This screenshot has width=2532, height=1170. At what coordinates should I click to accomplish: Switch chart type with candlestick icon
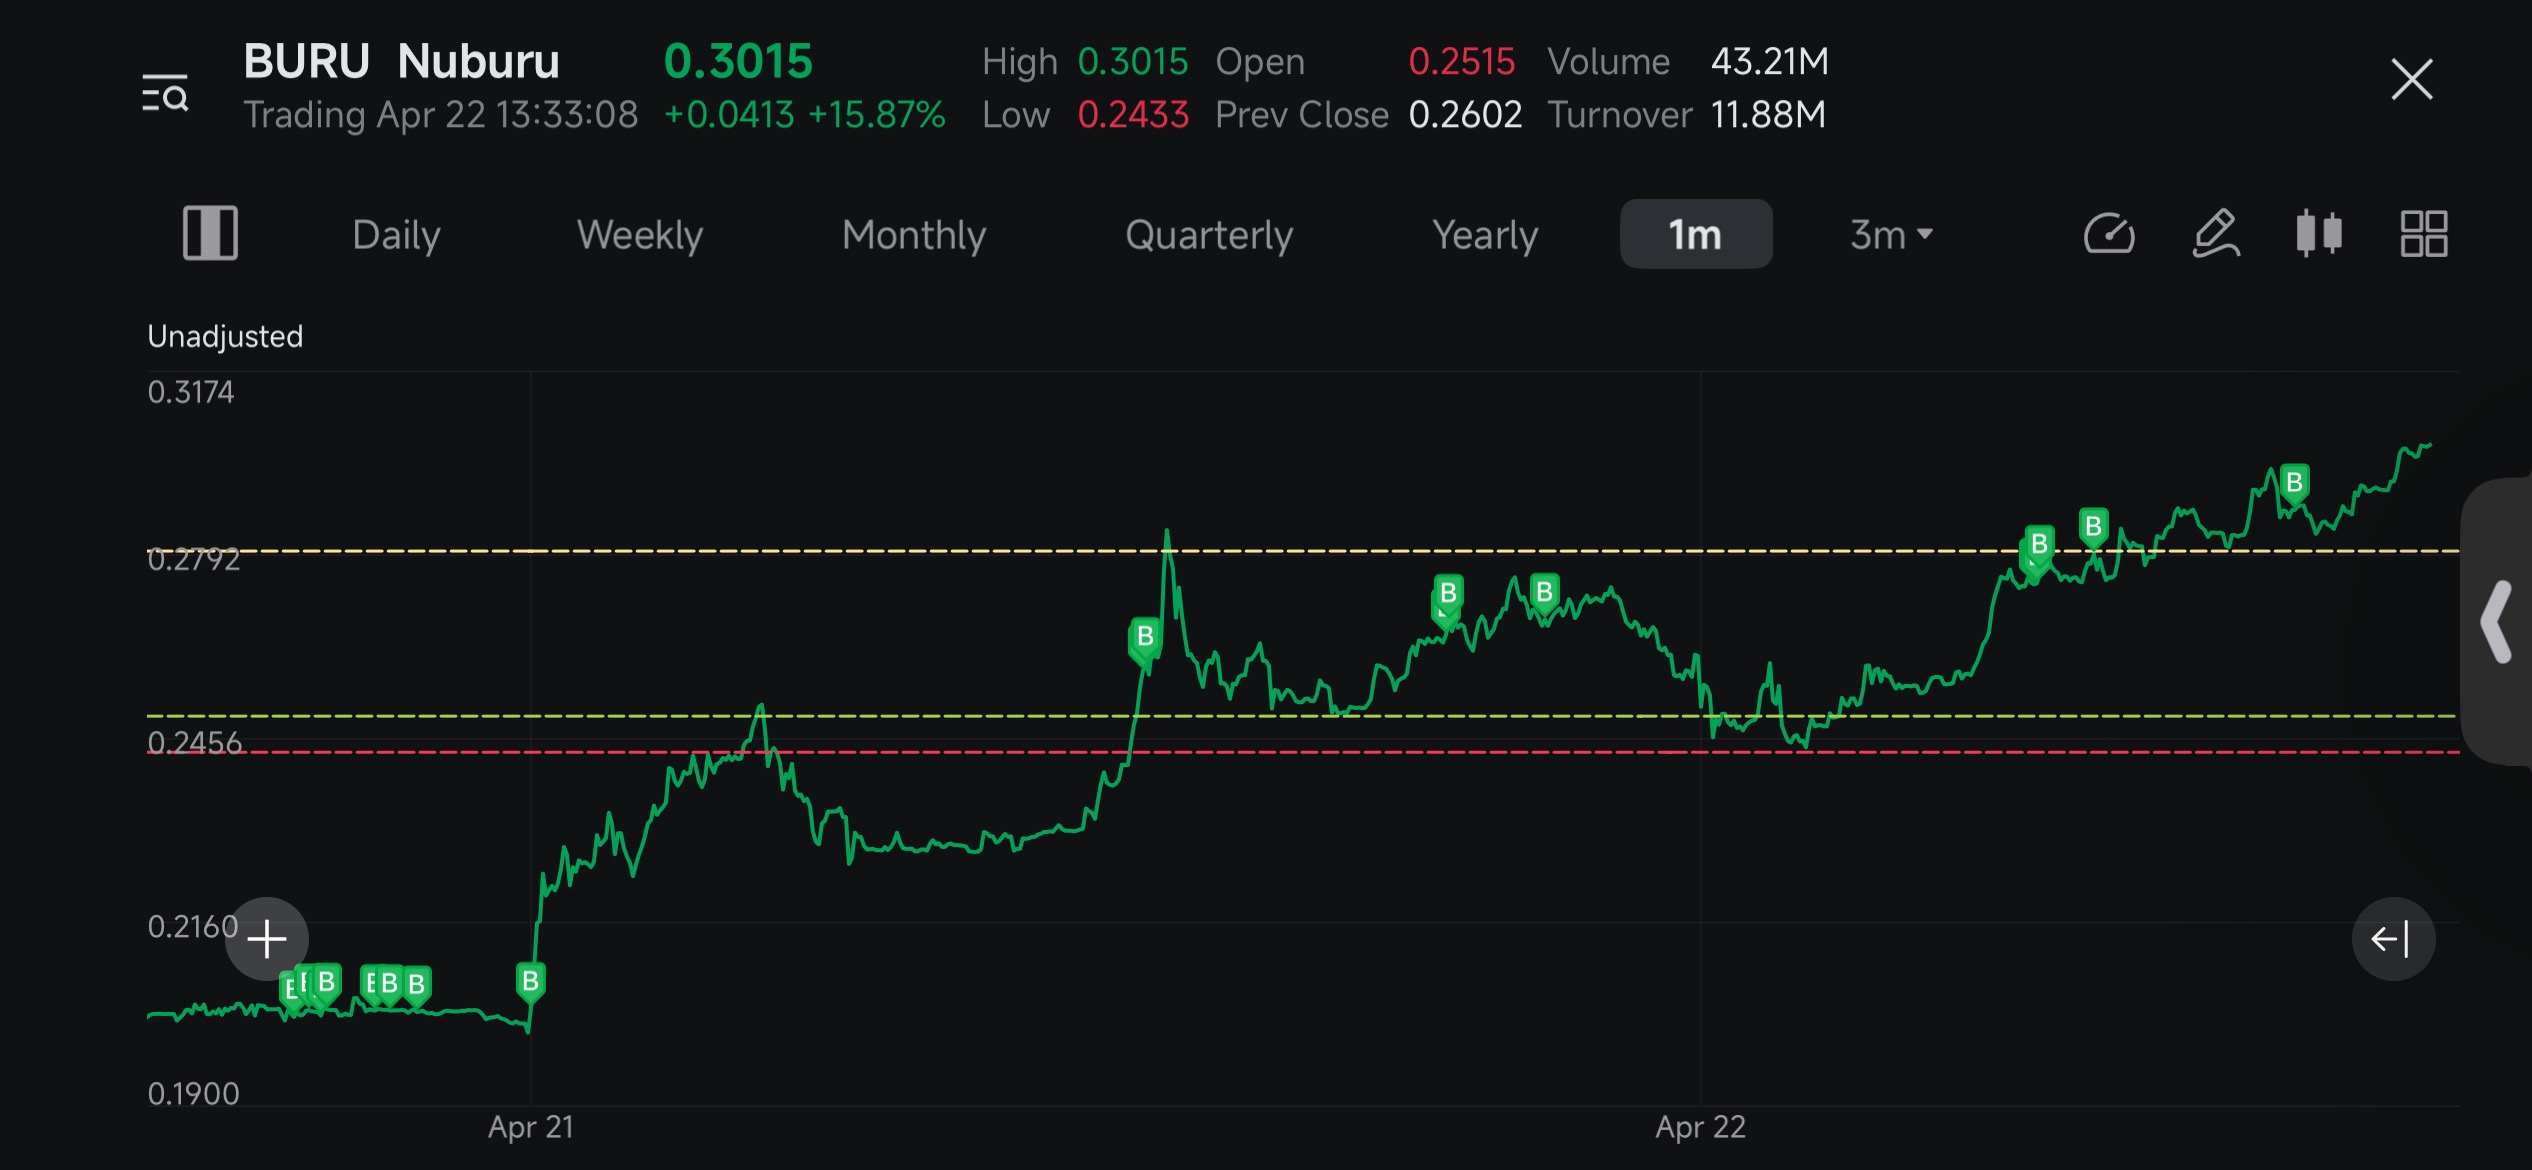click(x=2319, y=233)
